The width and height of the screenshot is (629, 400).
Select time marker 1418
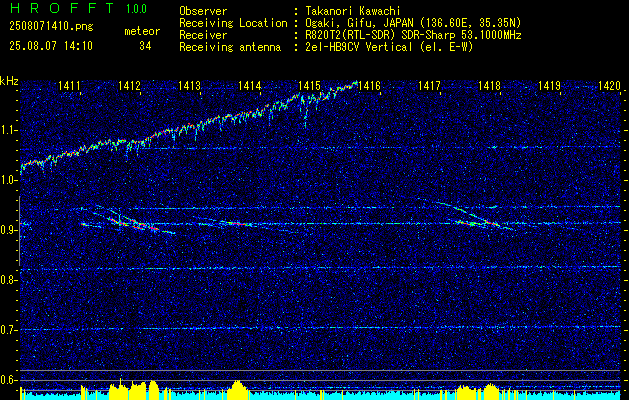pyautogui.click(x=489, y=85)
